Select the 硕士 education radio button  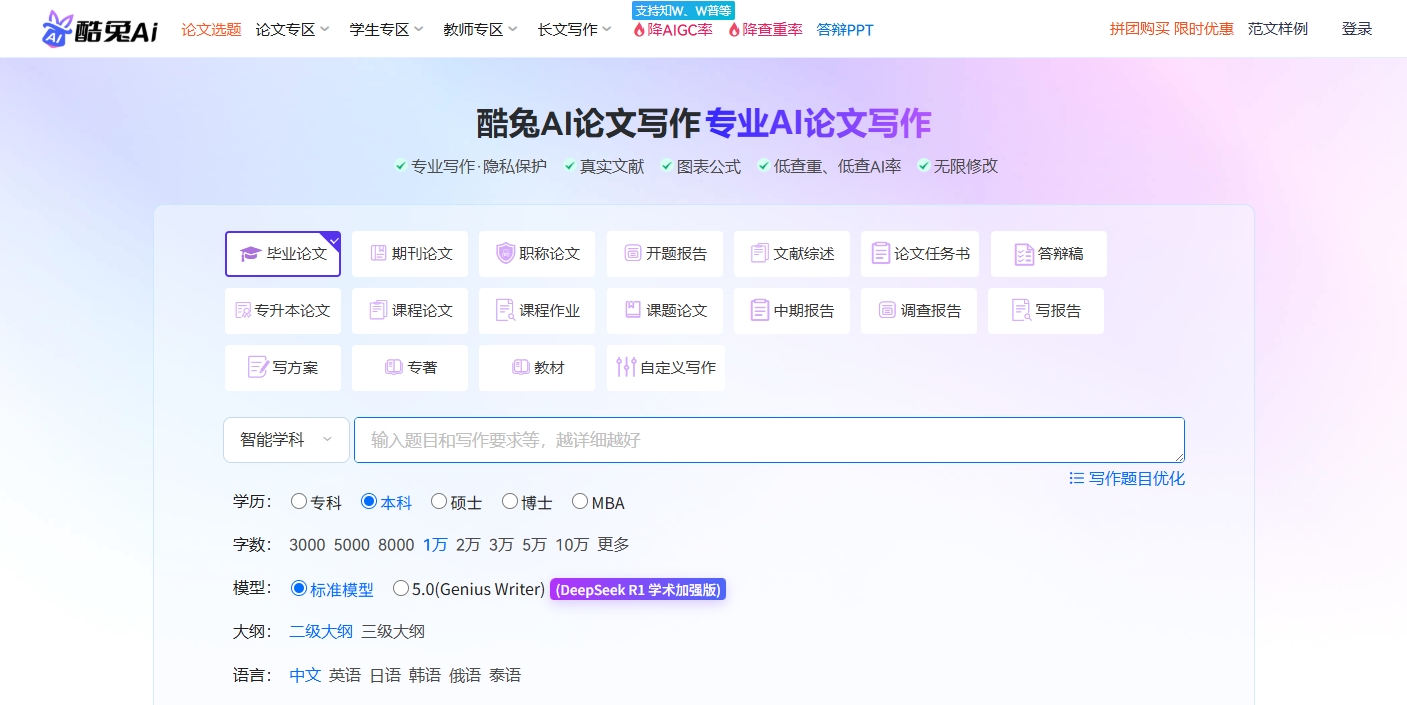pos(439,501)
